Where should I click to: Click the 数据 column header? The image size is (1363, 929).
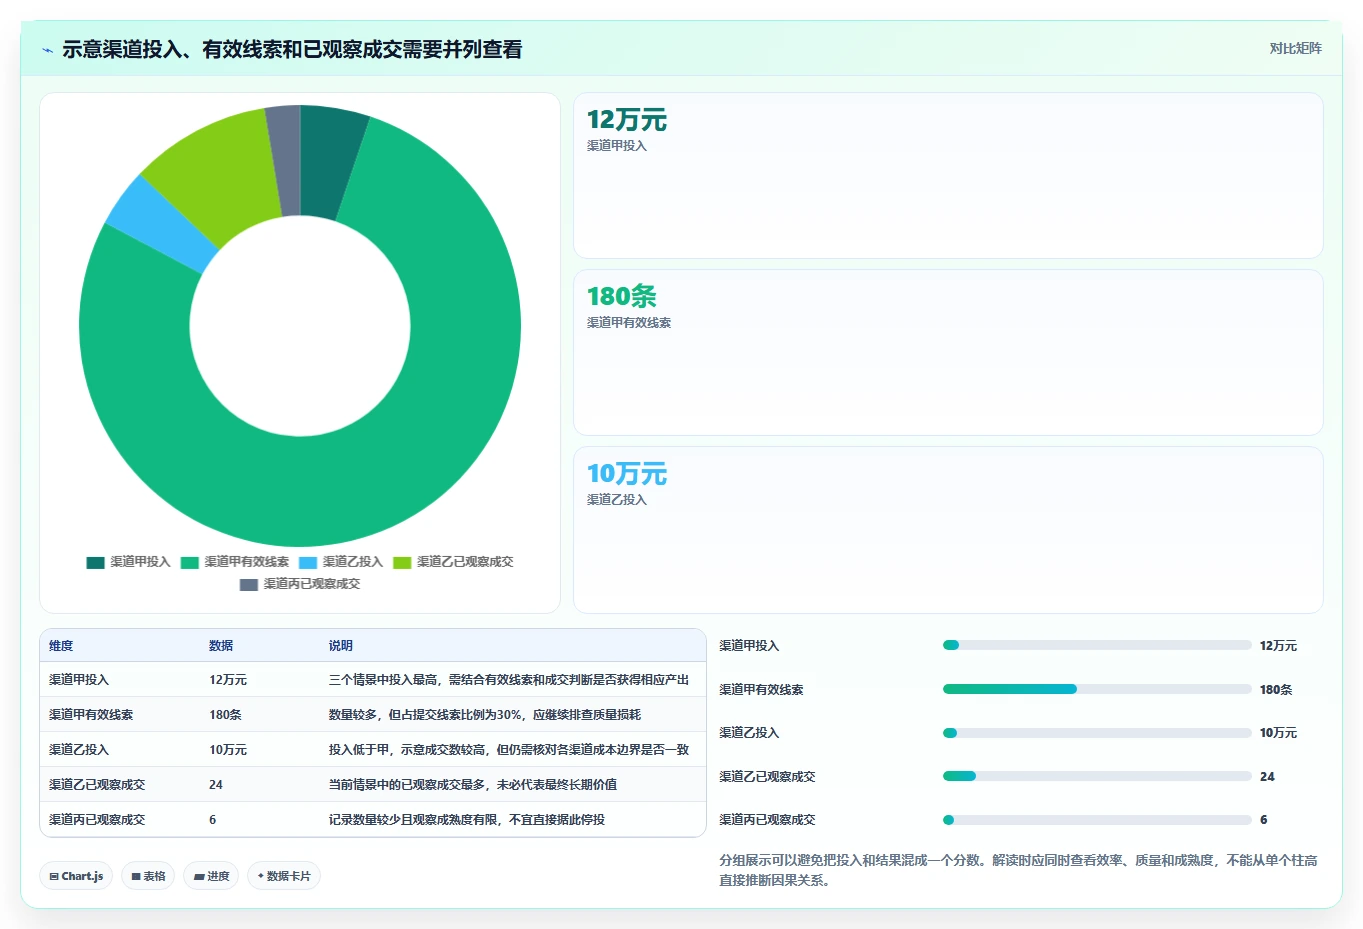[x=221, y=646]
